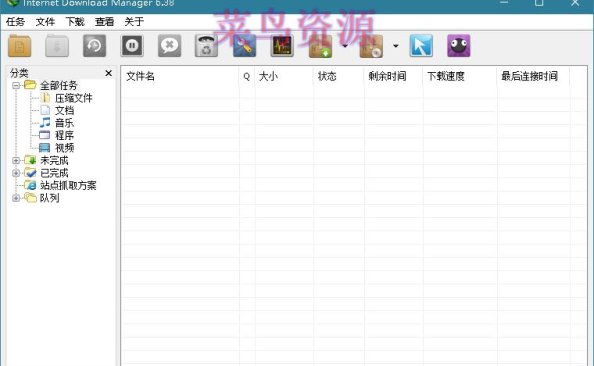The image size is (594, 366).
Task: Close the 分类 categories panel
Action: point(108,73)
